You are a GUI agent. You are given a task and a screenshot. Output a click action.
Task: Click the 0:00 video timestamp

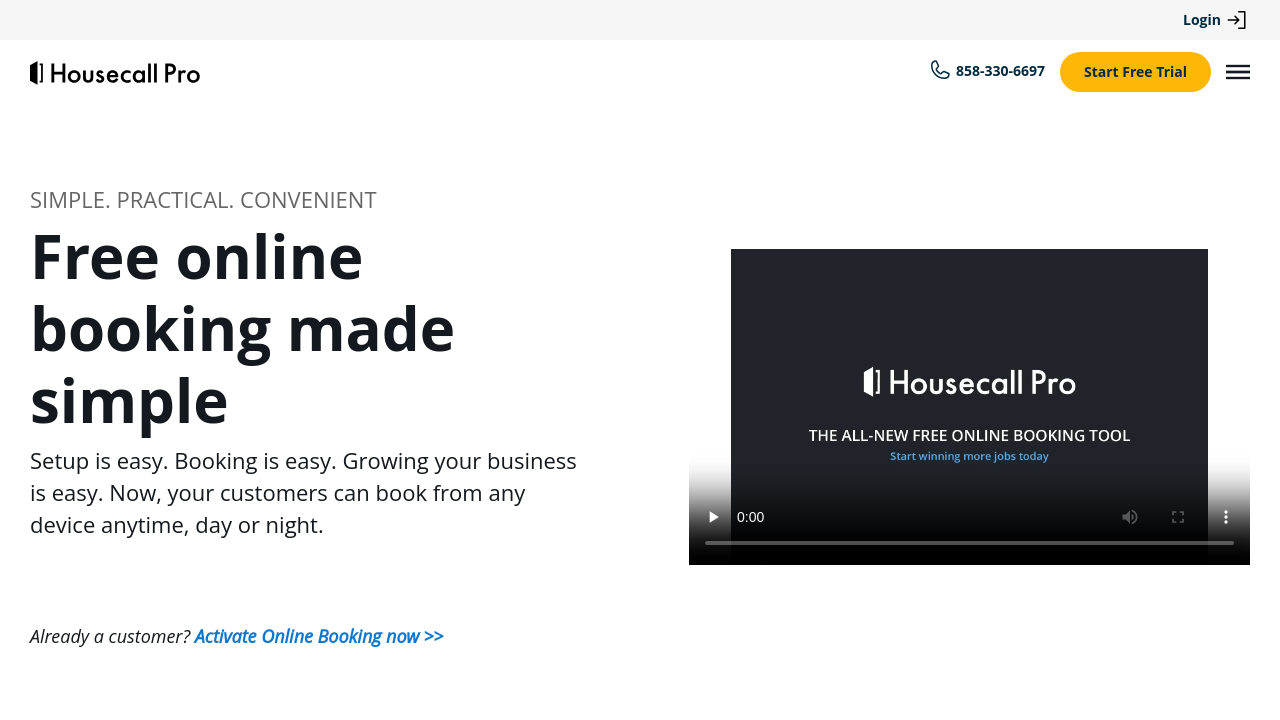coord(750,517)
